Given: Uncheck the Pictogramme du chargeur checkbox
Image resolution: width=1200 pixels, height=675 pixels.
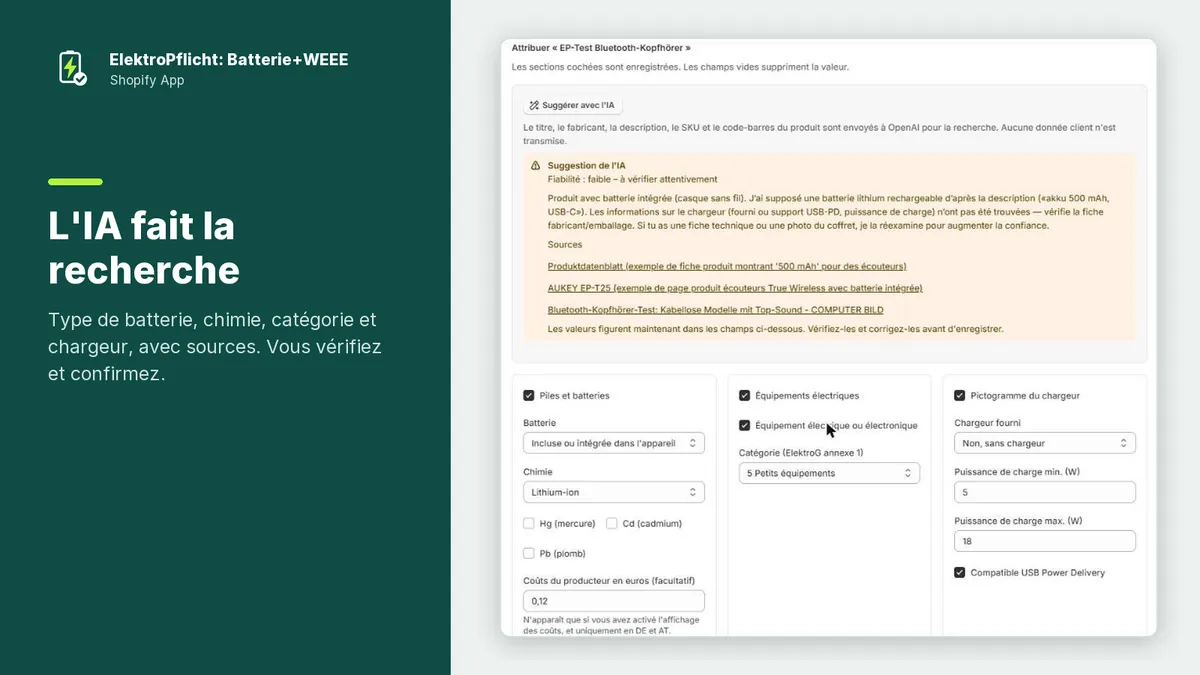Looking at the screenshot, I should [x=960, y=396].
